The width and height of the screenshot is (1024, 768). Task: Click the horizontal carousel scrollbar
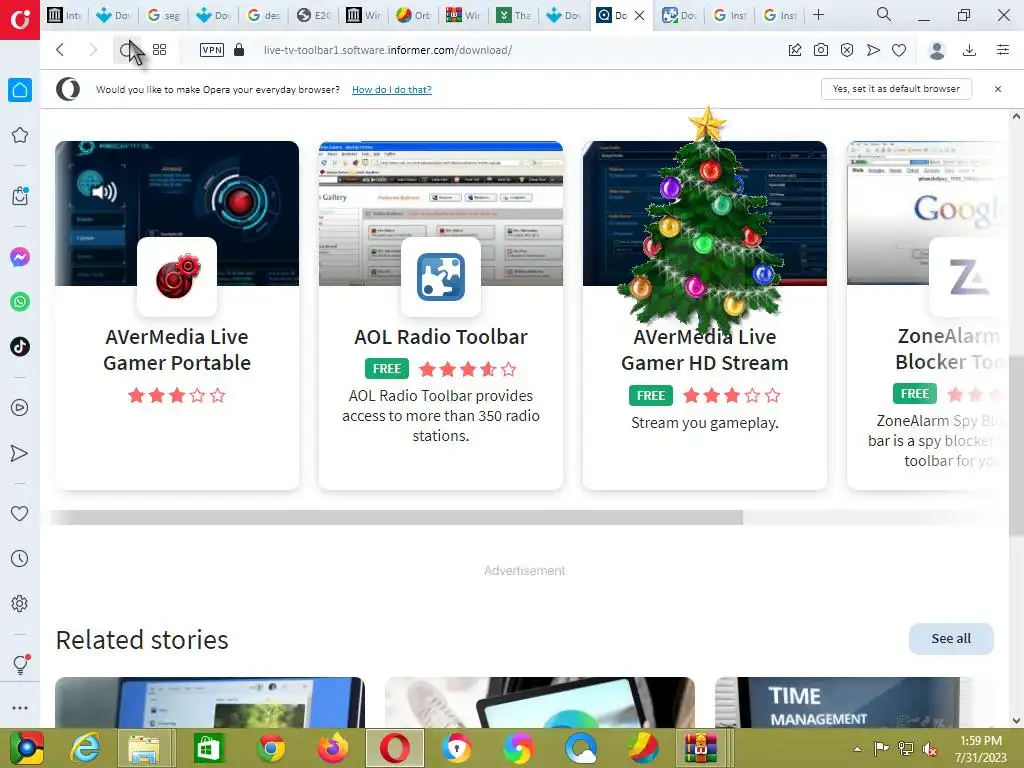click(x=396, y=518)
